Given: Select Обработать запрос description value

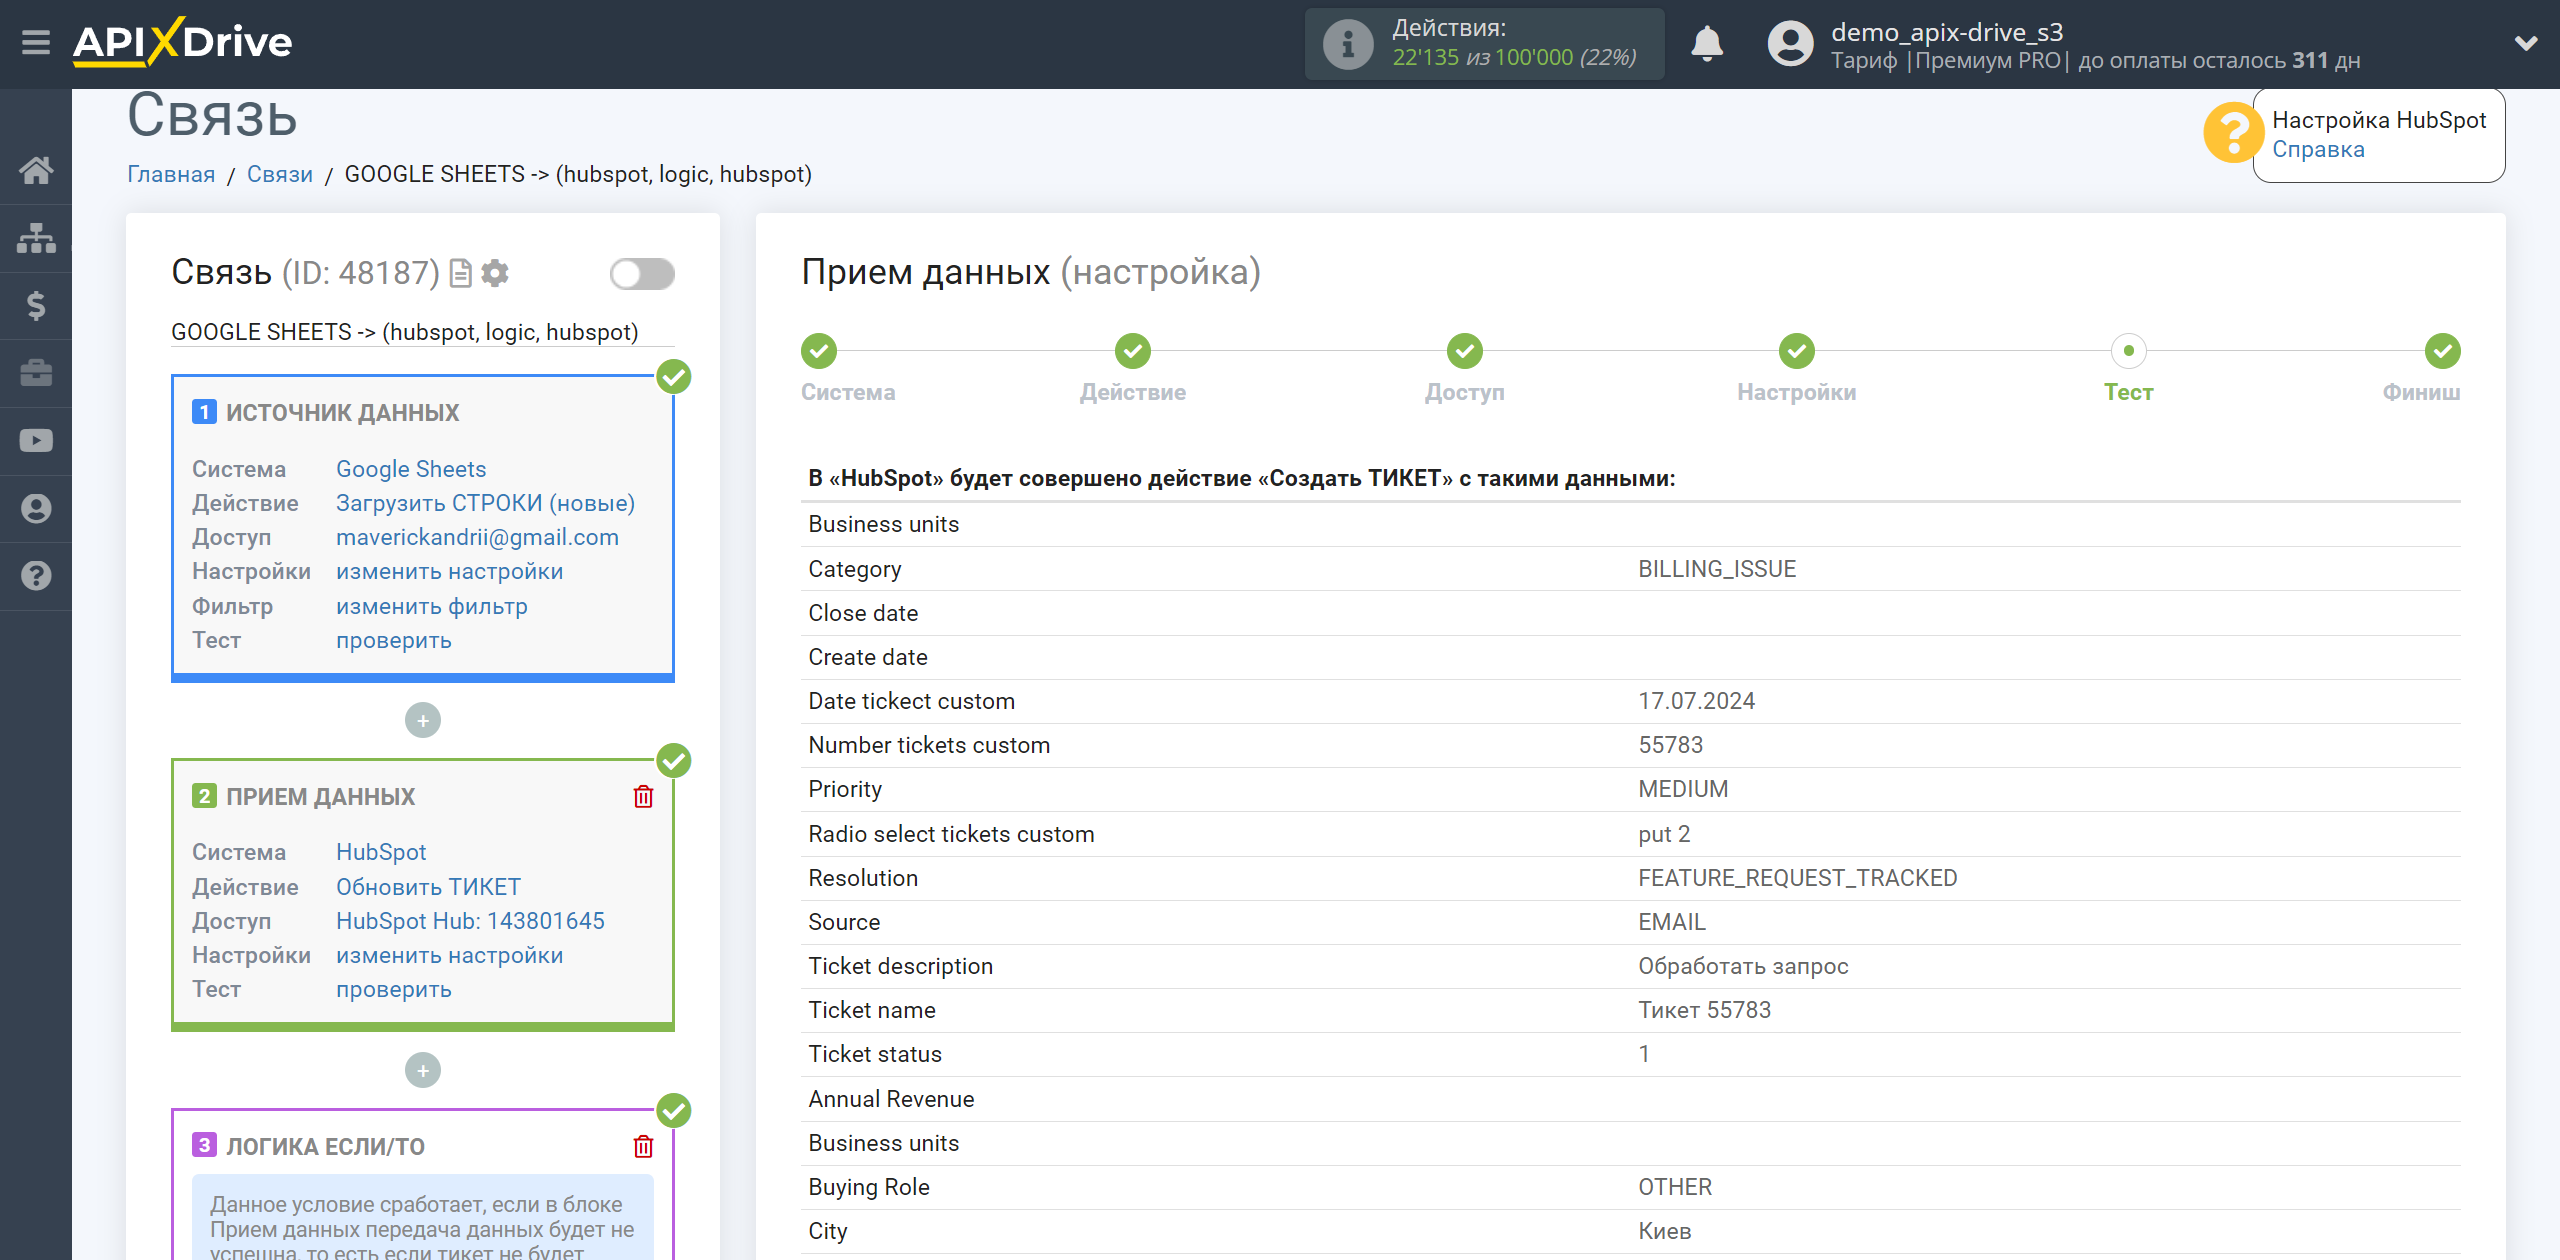Looking at the screenshot, I should pyautogui.click(x=1743, y=966).
